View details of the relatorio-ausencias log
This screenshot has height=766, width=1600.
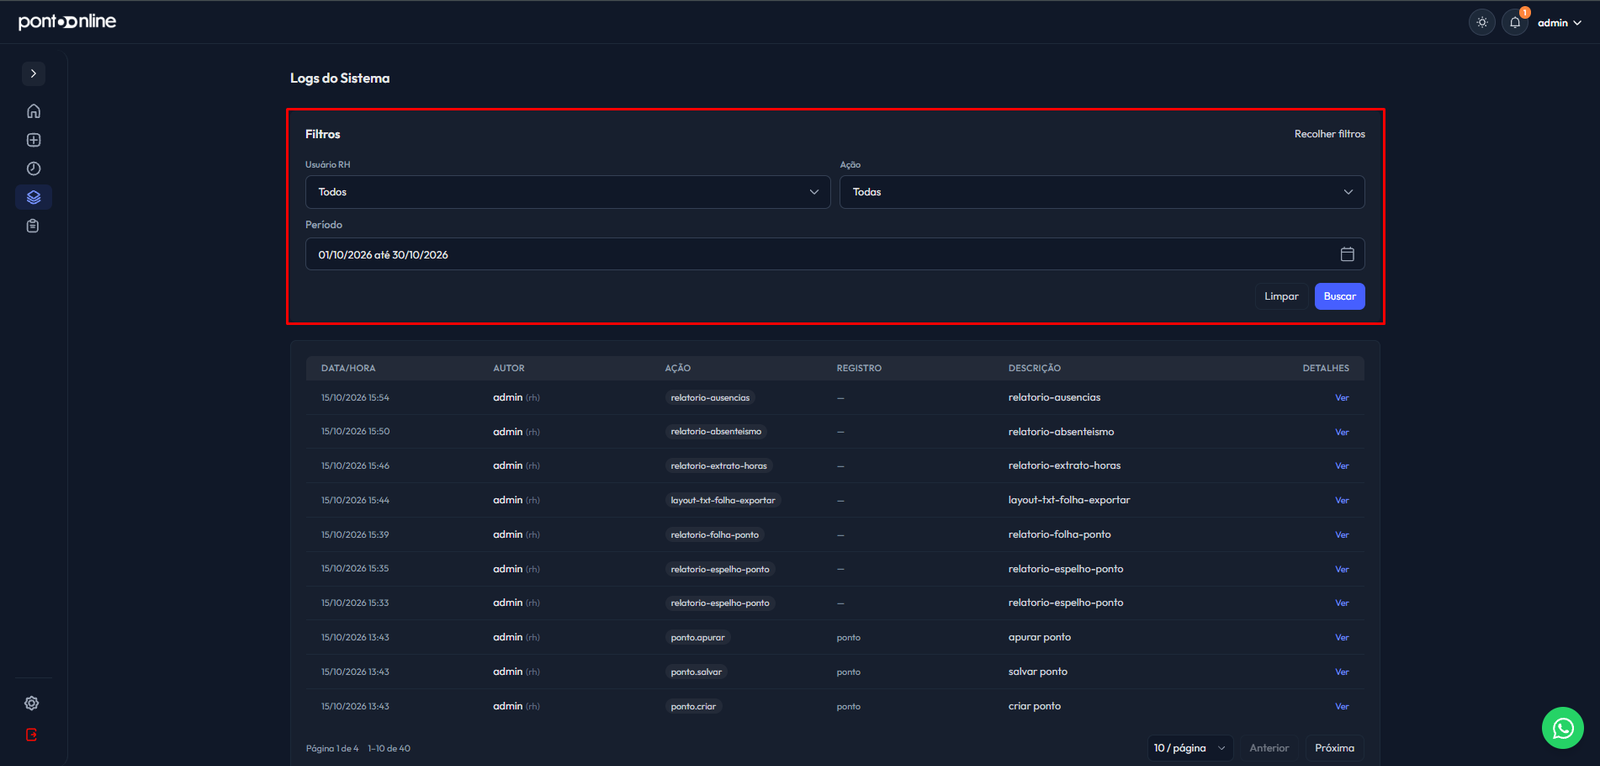1342,398
